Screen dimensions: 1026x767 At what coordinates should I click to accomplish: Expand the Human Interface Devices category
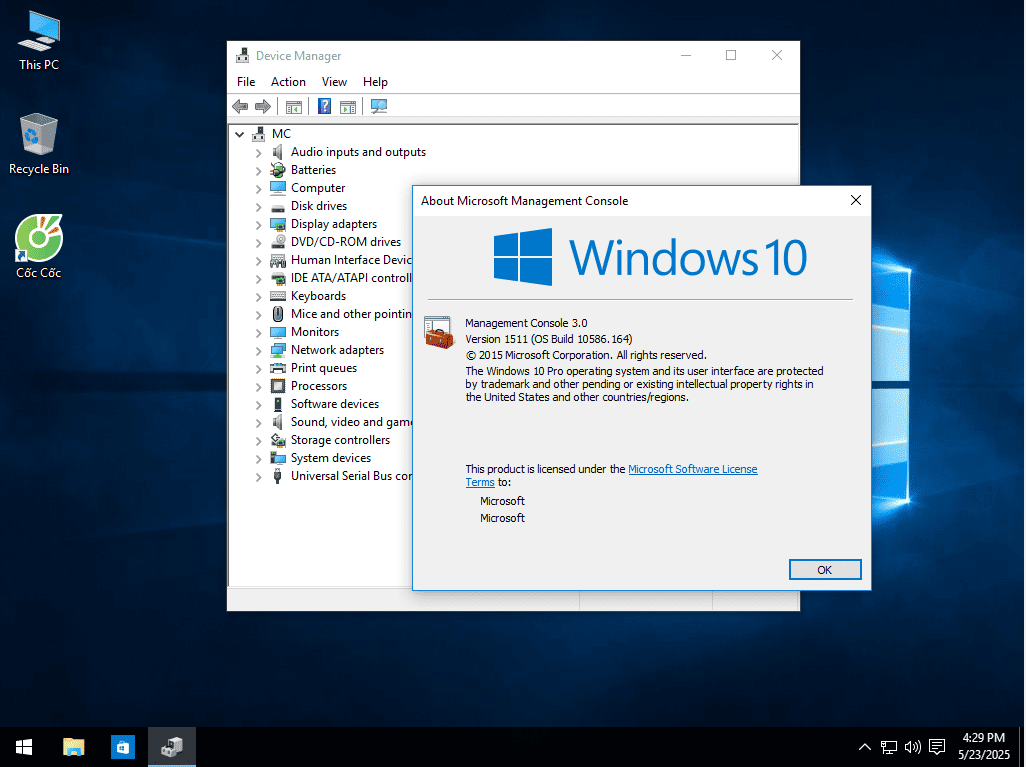[258, 260]
